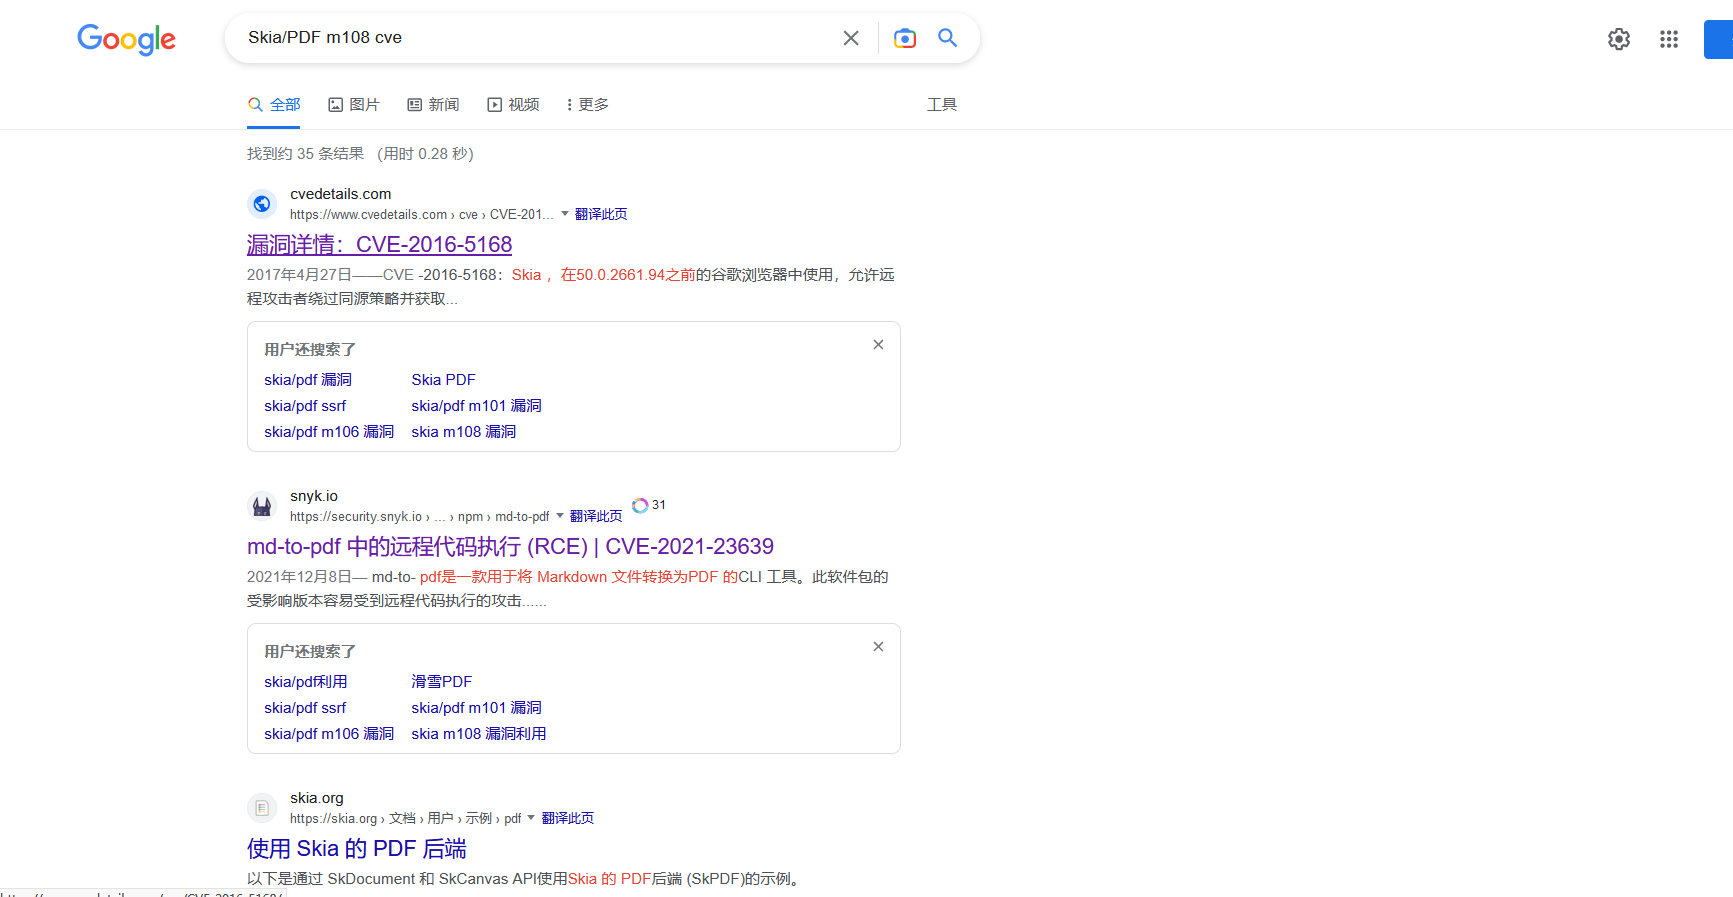Expand dropdown arrow for snyk.io result
This screenshot has width=1733, height=897.
[560, 516]
